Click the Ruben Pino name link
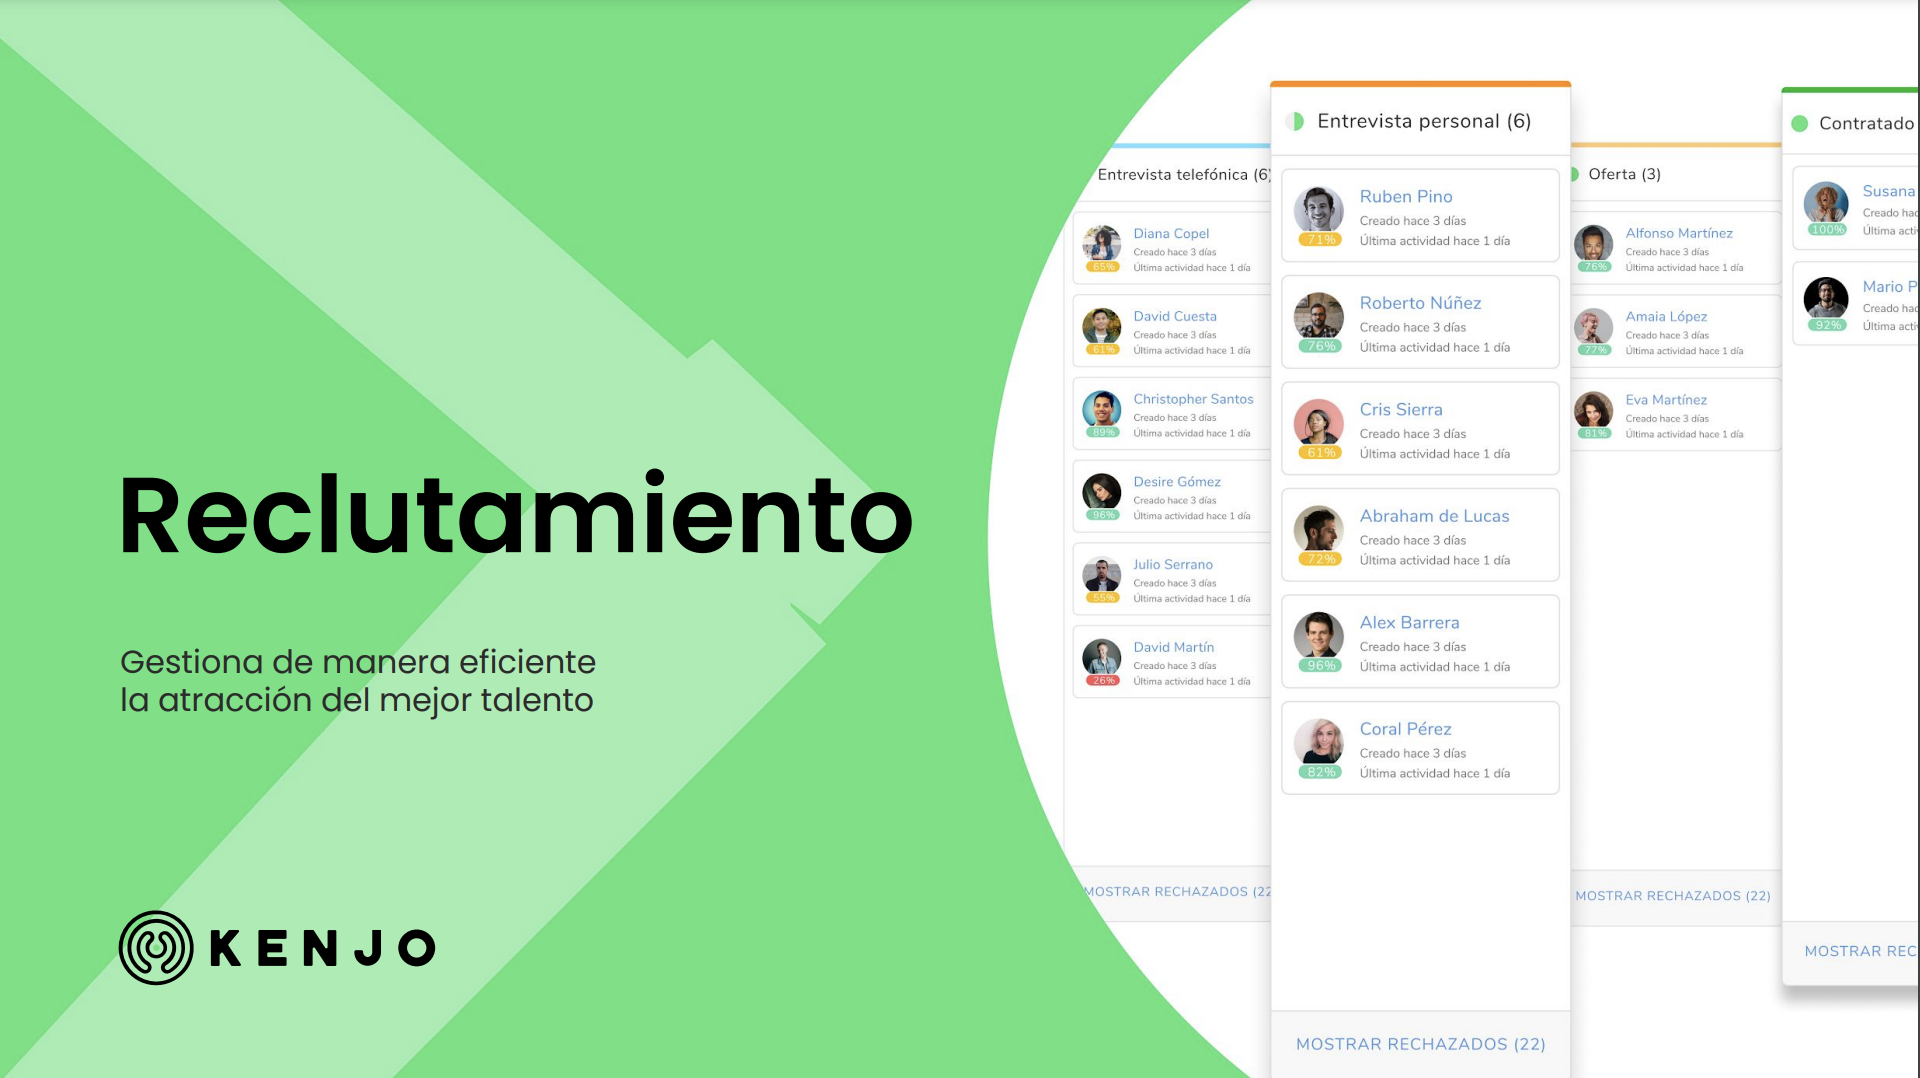Screen dimensions: 1920x1078 (1406, 197)
